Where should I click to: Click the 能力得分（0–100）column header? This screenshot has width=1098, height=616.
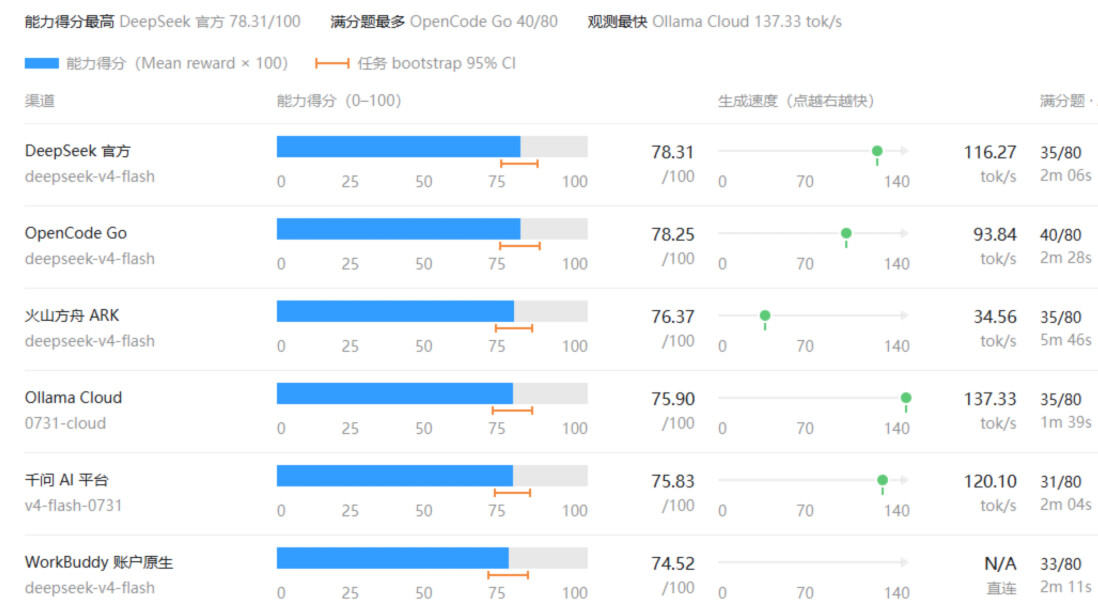pos(339,101)
